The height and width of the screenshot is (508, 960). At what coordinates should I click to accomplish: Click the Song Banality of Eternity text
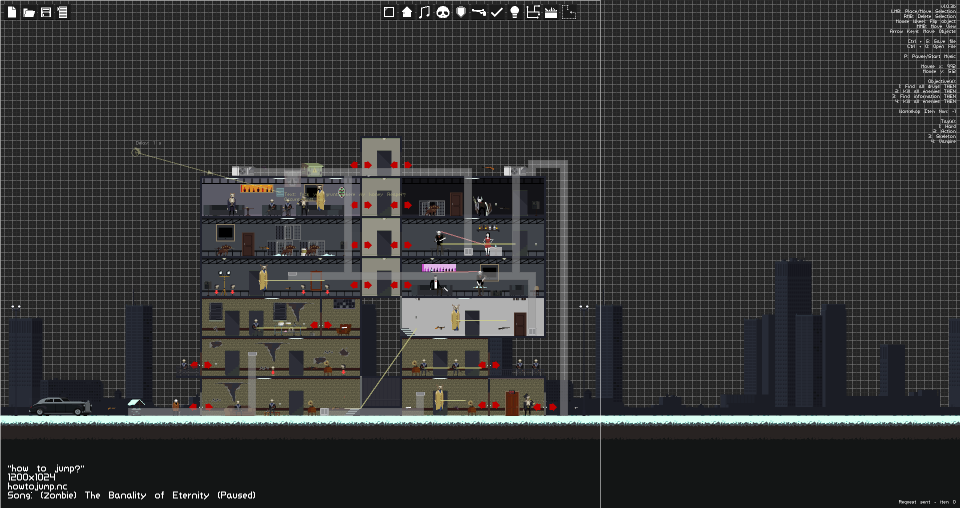point(132,495)
